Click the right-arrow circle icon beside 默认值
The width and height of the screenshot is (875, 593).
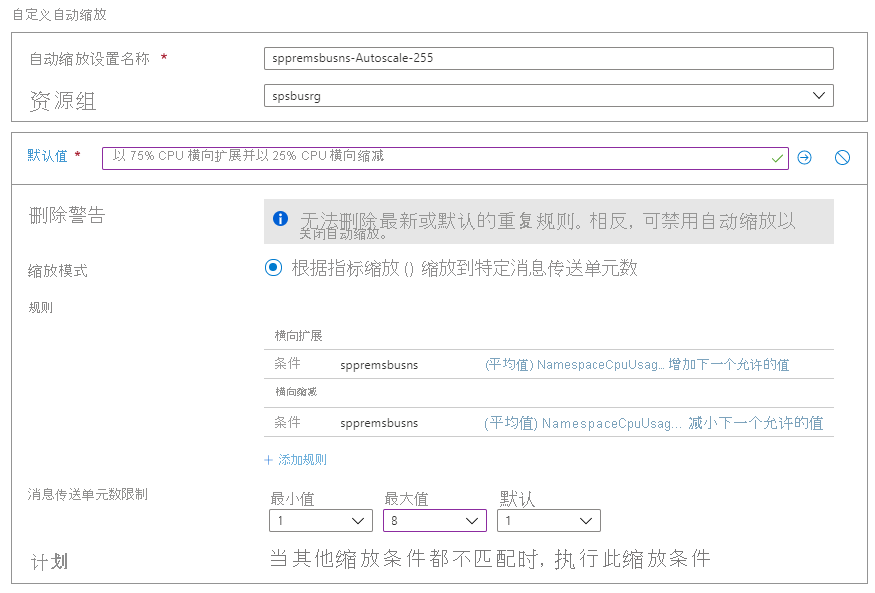(x=804, y=158)
